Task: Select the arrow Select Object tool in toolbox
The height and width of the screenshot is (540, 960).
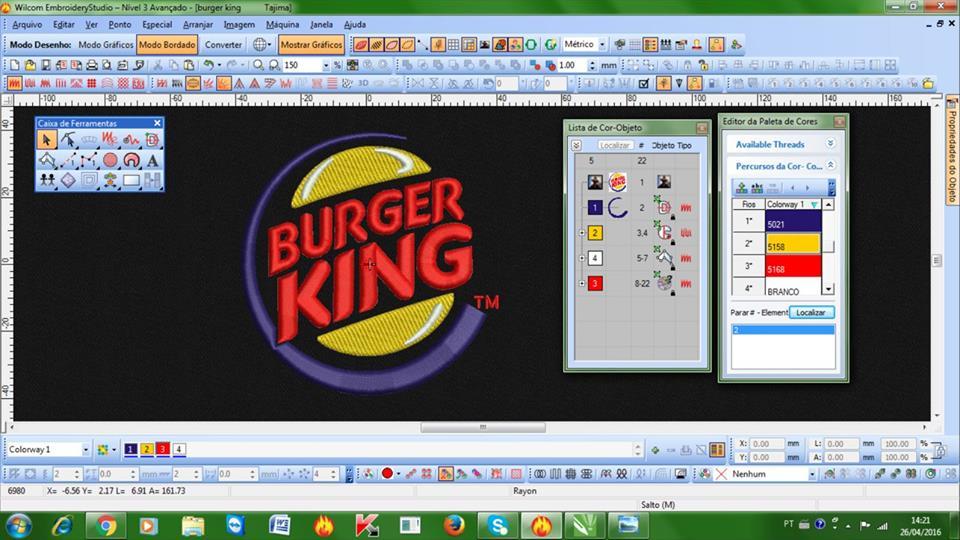Action: (x=47, y=140)
